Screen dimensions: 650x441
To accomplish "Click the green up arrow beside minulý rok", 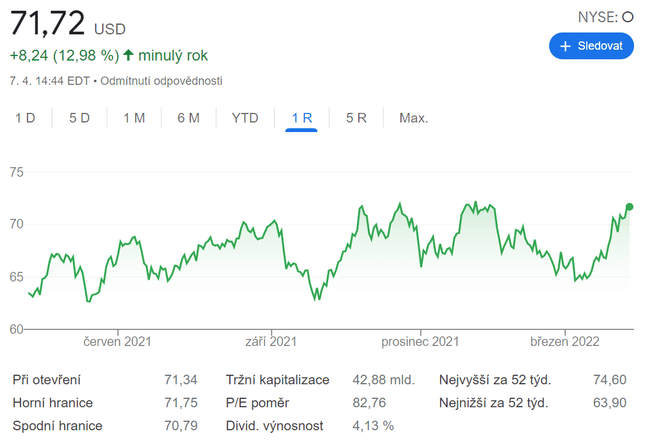I will click(129, 55).
